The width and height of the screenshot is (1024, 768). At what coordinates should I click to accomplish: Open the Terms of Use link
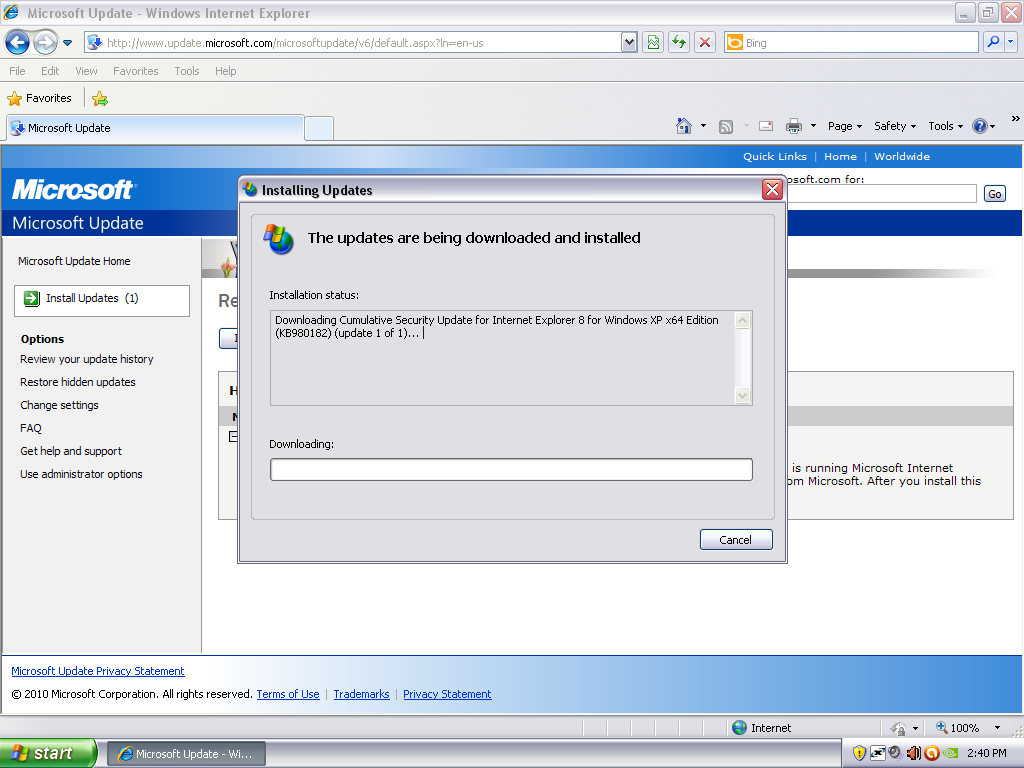[288, 694]
